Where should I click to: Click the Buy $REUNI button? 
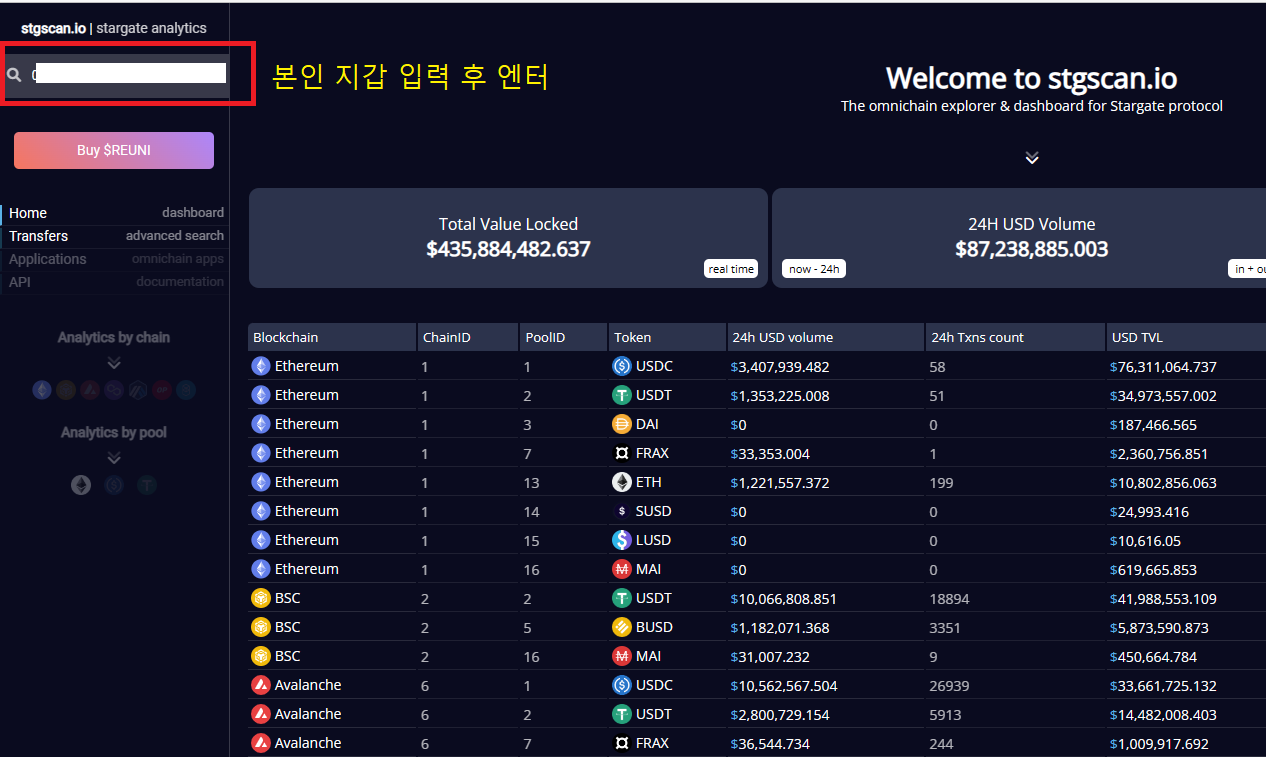pos(114,150)
